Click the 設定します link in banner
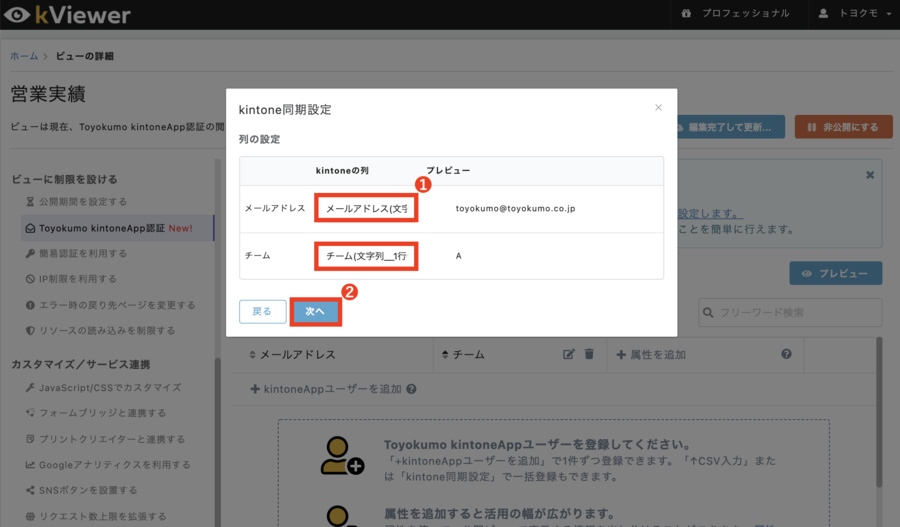Screen dimensions: 900x527 coord(710,214)
